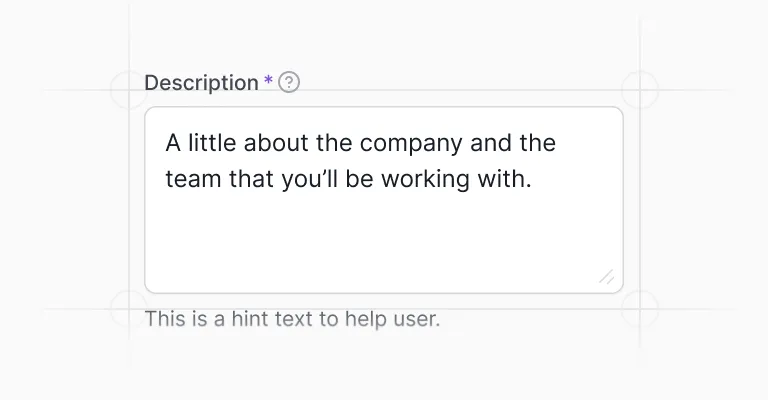
Task: Click the word "you'll" in the description
Action: (310, 179)
